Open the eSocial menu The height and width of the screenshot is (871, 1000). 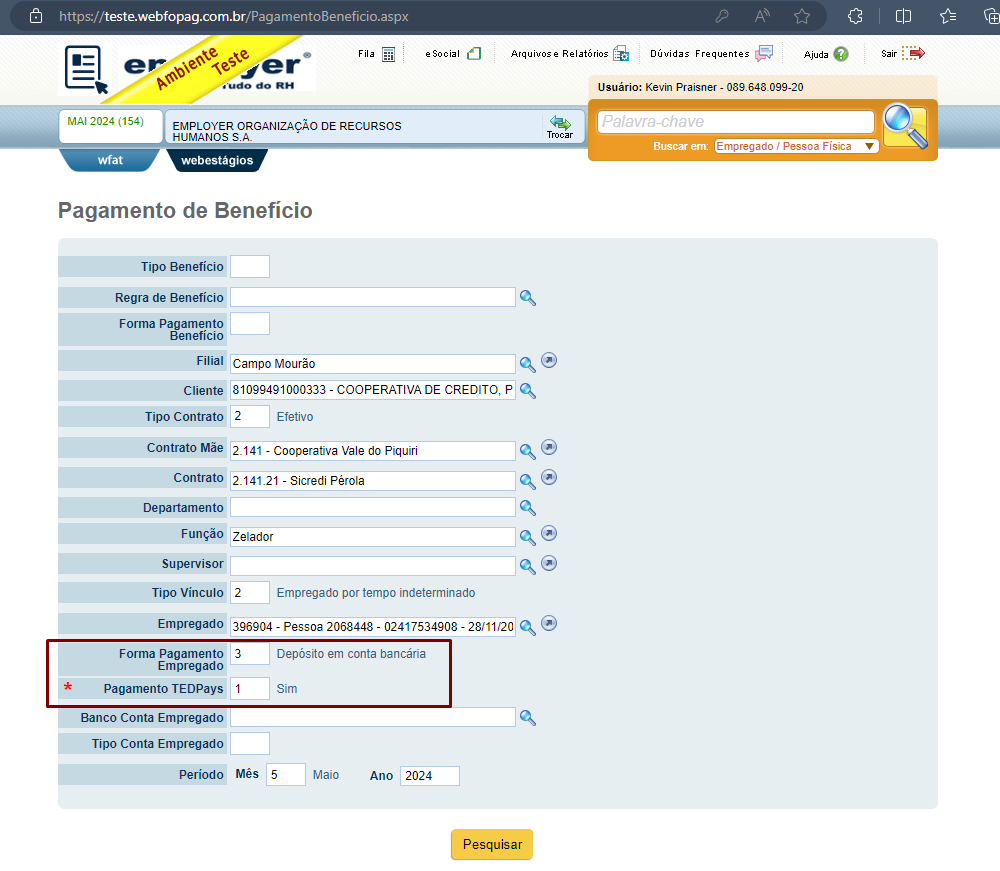coord(453,54)
